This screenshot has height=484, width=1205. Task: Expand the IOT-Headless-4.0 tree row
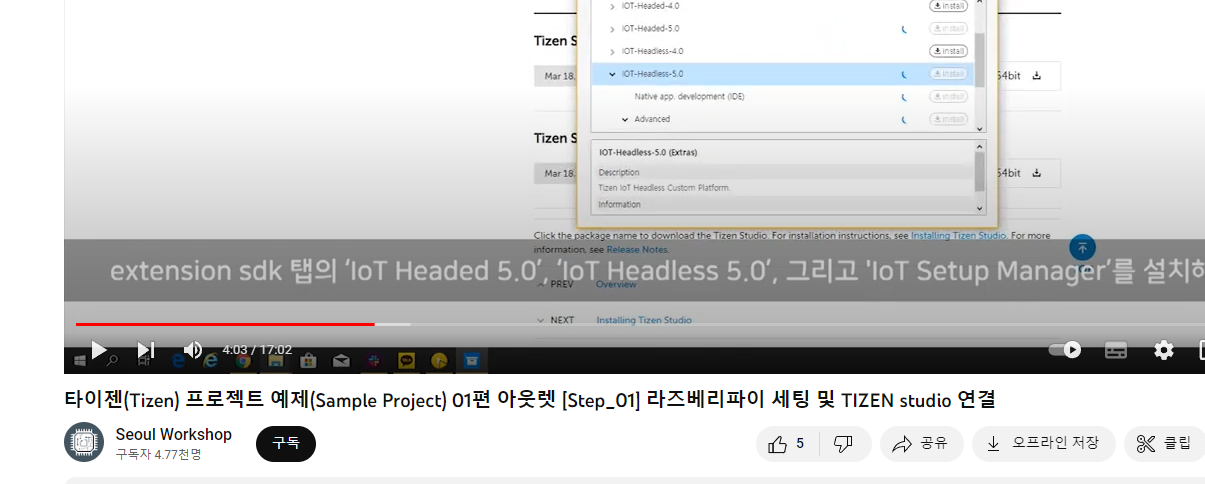612,51
